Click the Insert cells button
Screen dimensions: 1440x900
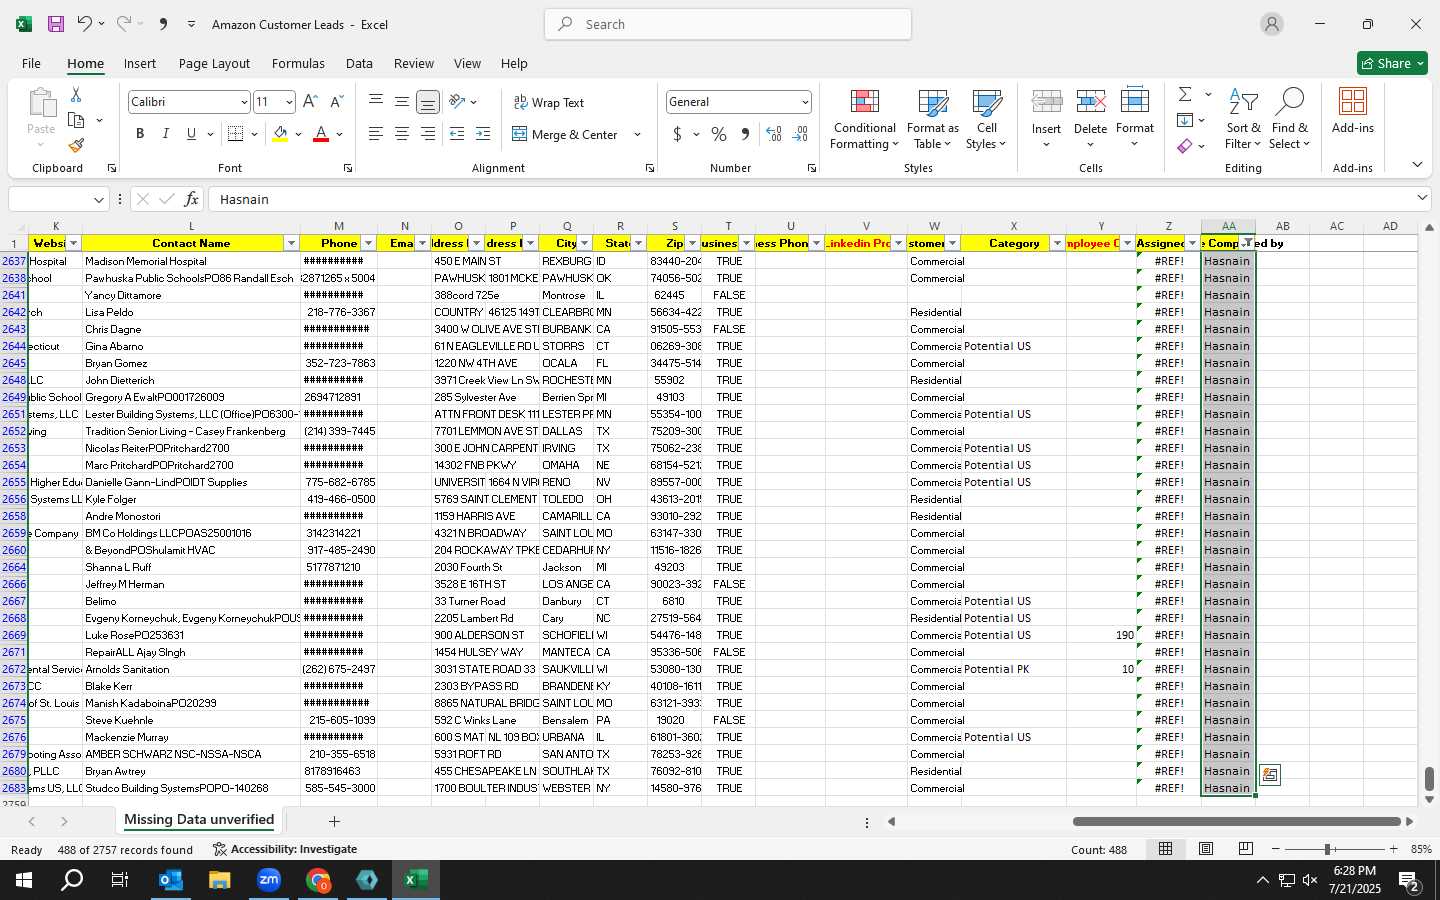[x=1046, y=120]
